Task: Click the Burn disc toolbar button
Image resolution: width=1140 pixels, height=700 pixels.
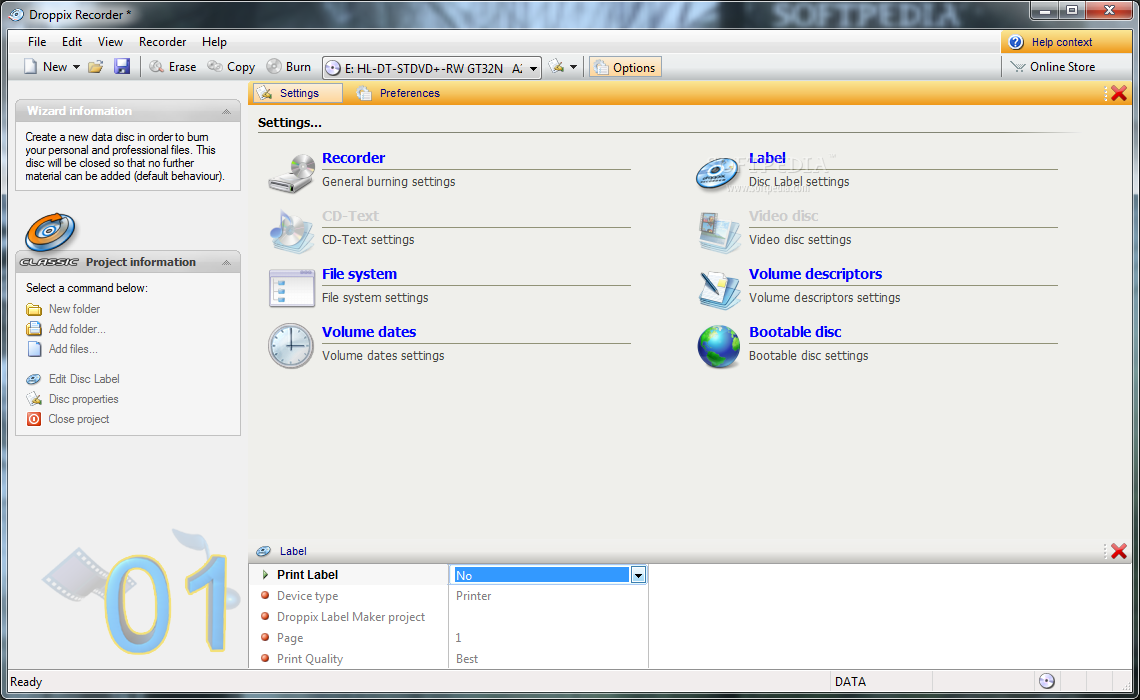Action: click(289, 67)
